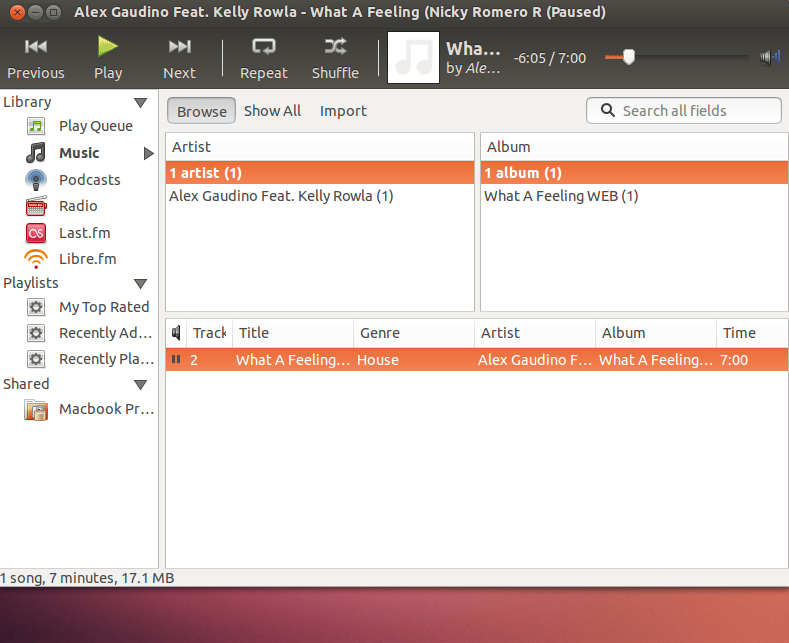Image resolution: width=789 pixels, height=643 pixels.
Task: Click the Search all fields box
Action: 684,111
